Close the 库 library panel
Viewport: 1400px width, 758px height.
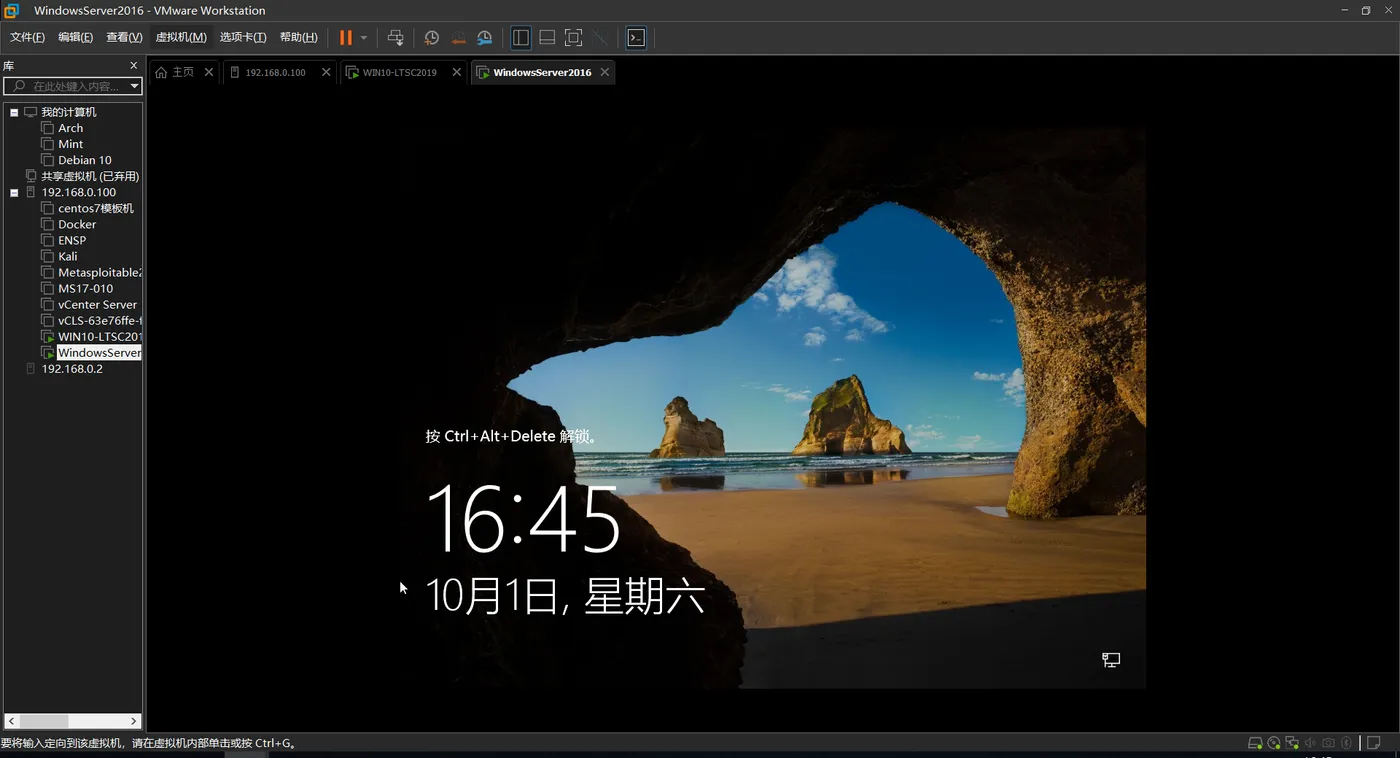tap(134, 66)
